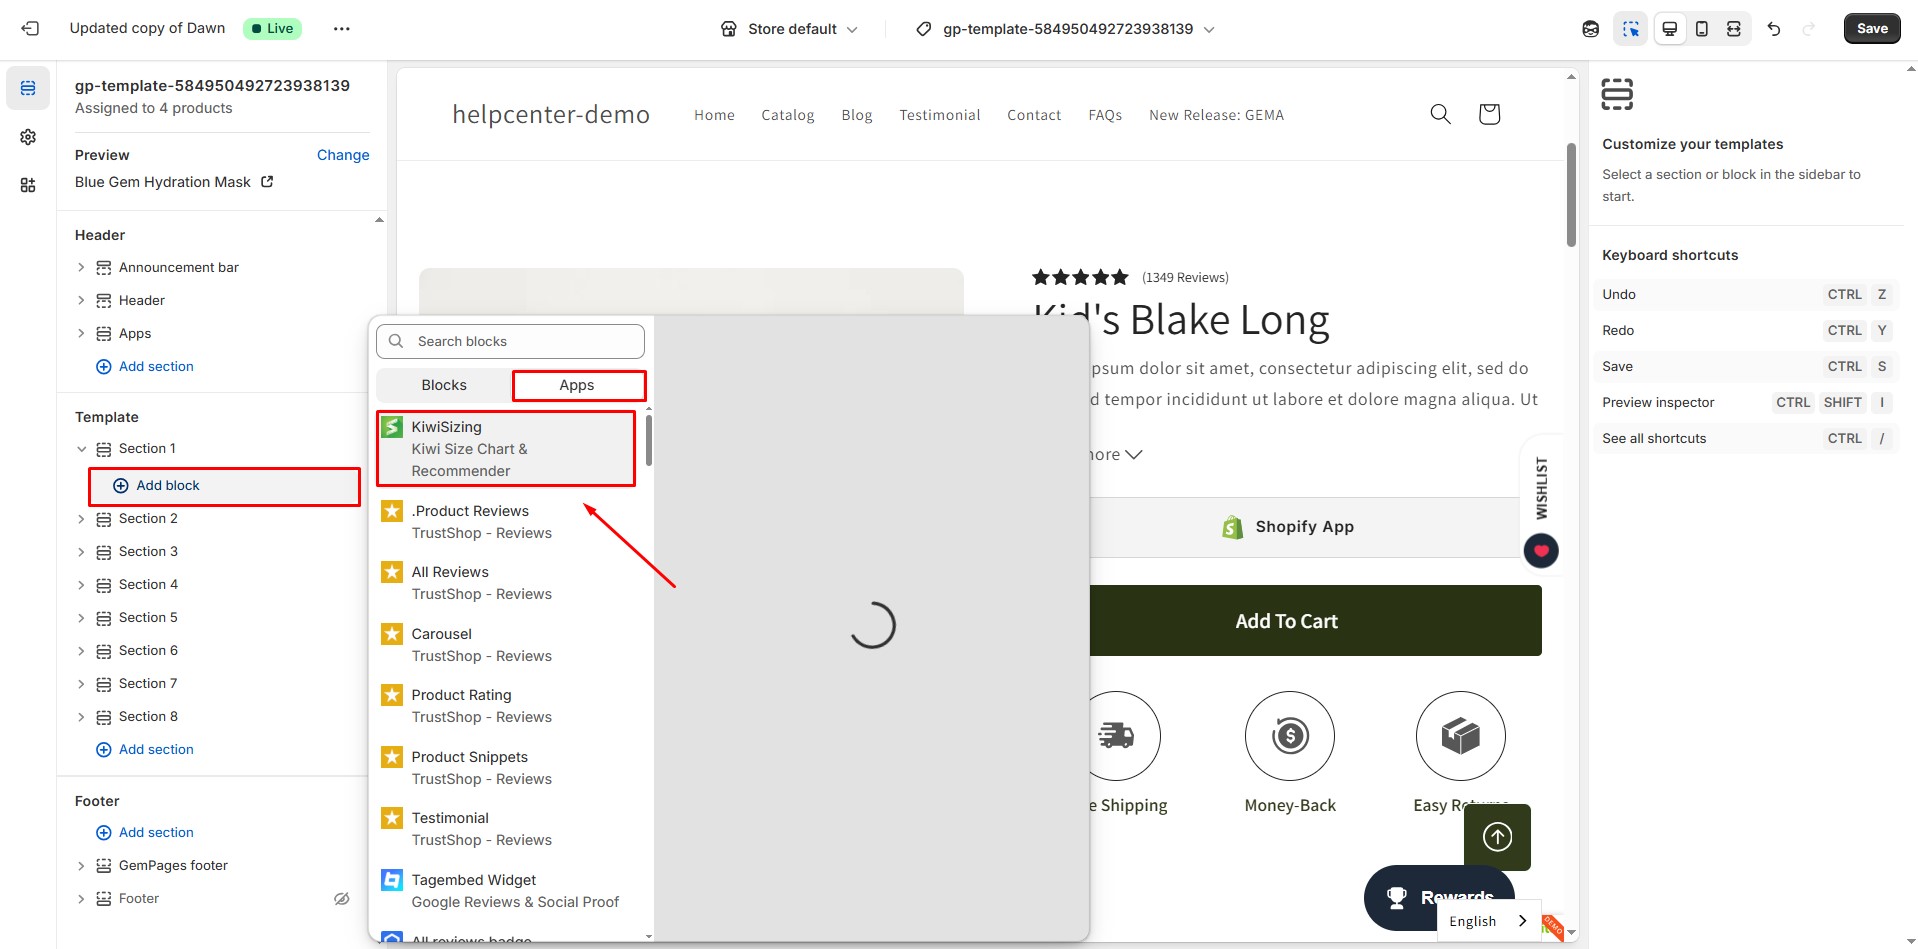Viewport: 1918px width, 949px height.
Task: Open the gp-template selector dropdown
Action: [x=1066, y=29]
